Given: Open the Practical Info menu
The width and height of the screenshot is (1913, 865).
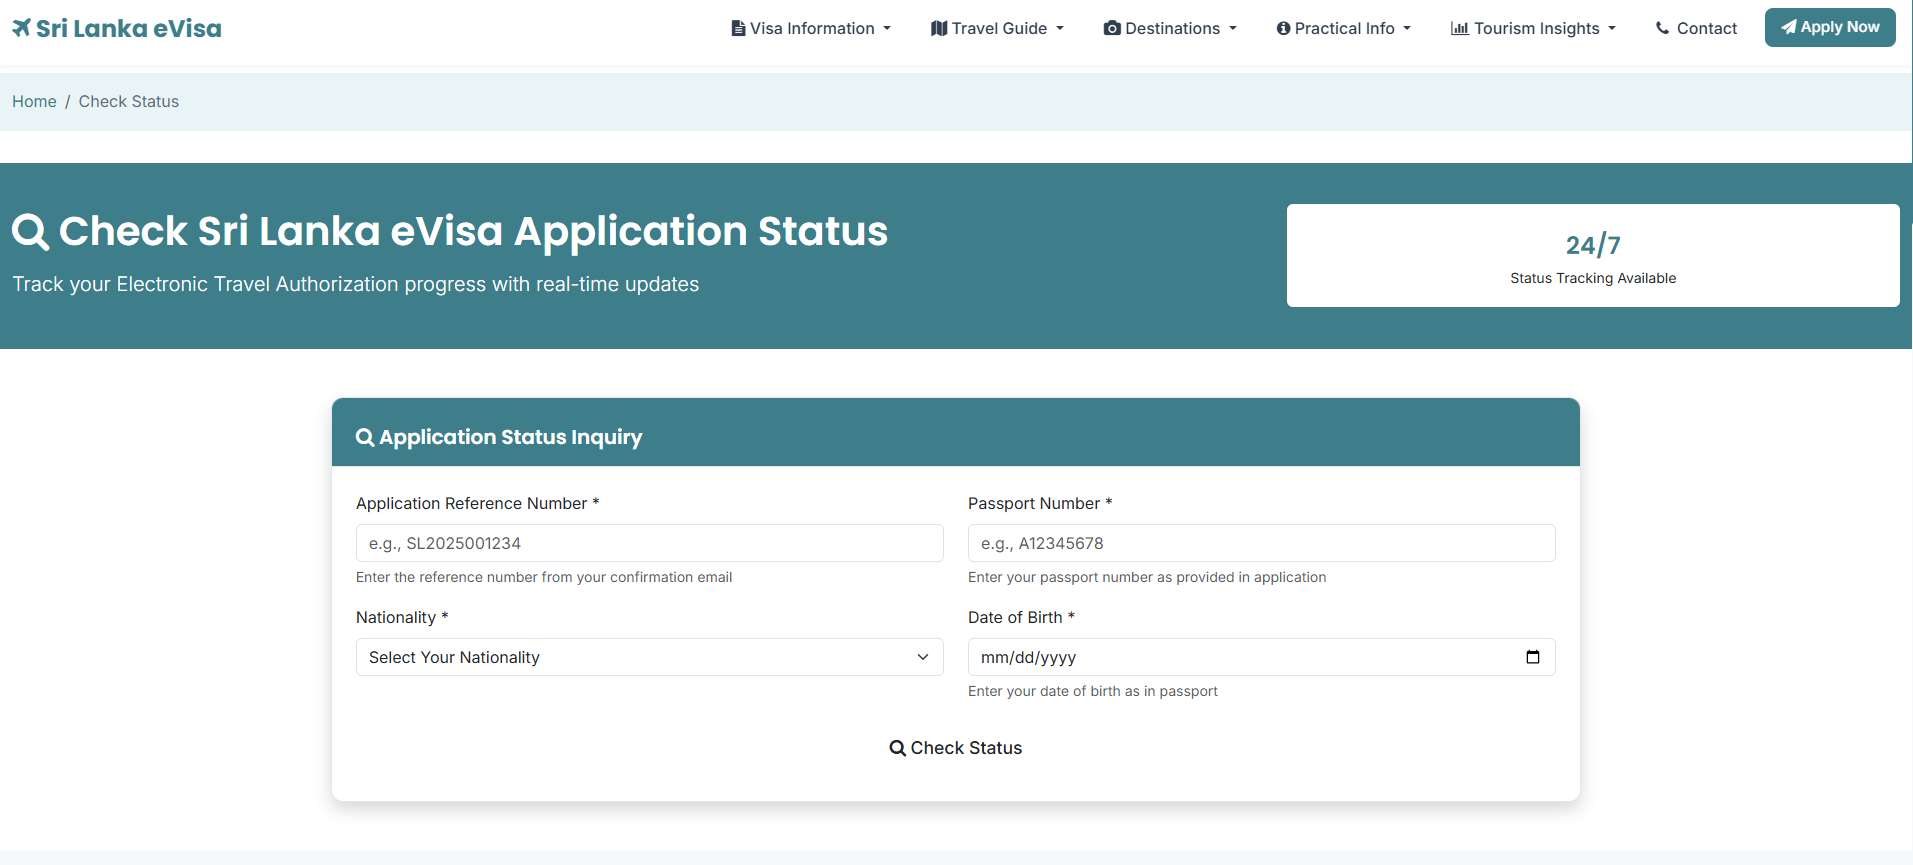Looking at the screenshot, I should (x=1344, y=28).
